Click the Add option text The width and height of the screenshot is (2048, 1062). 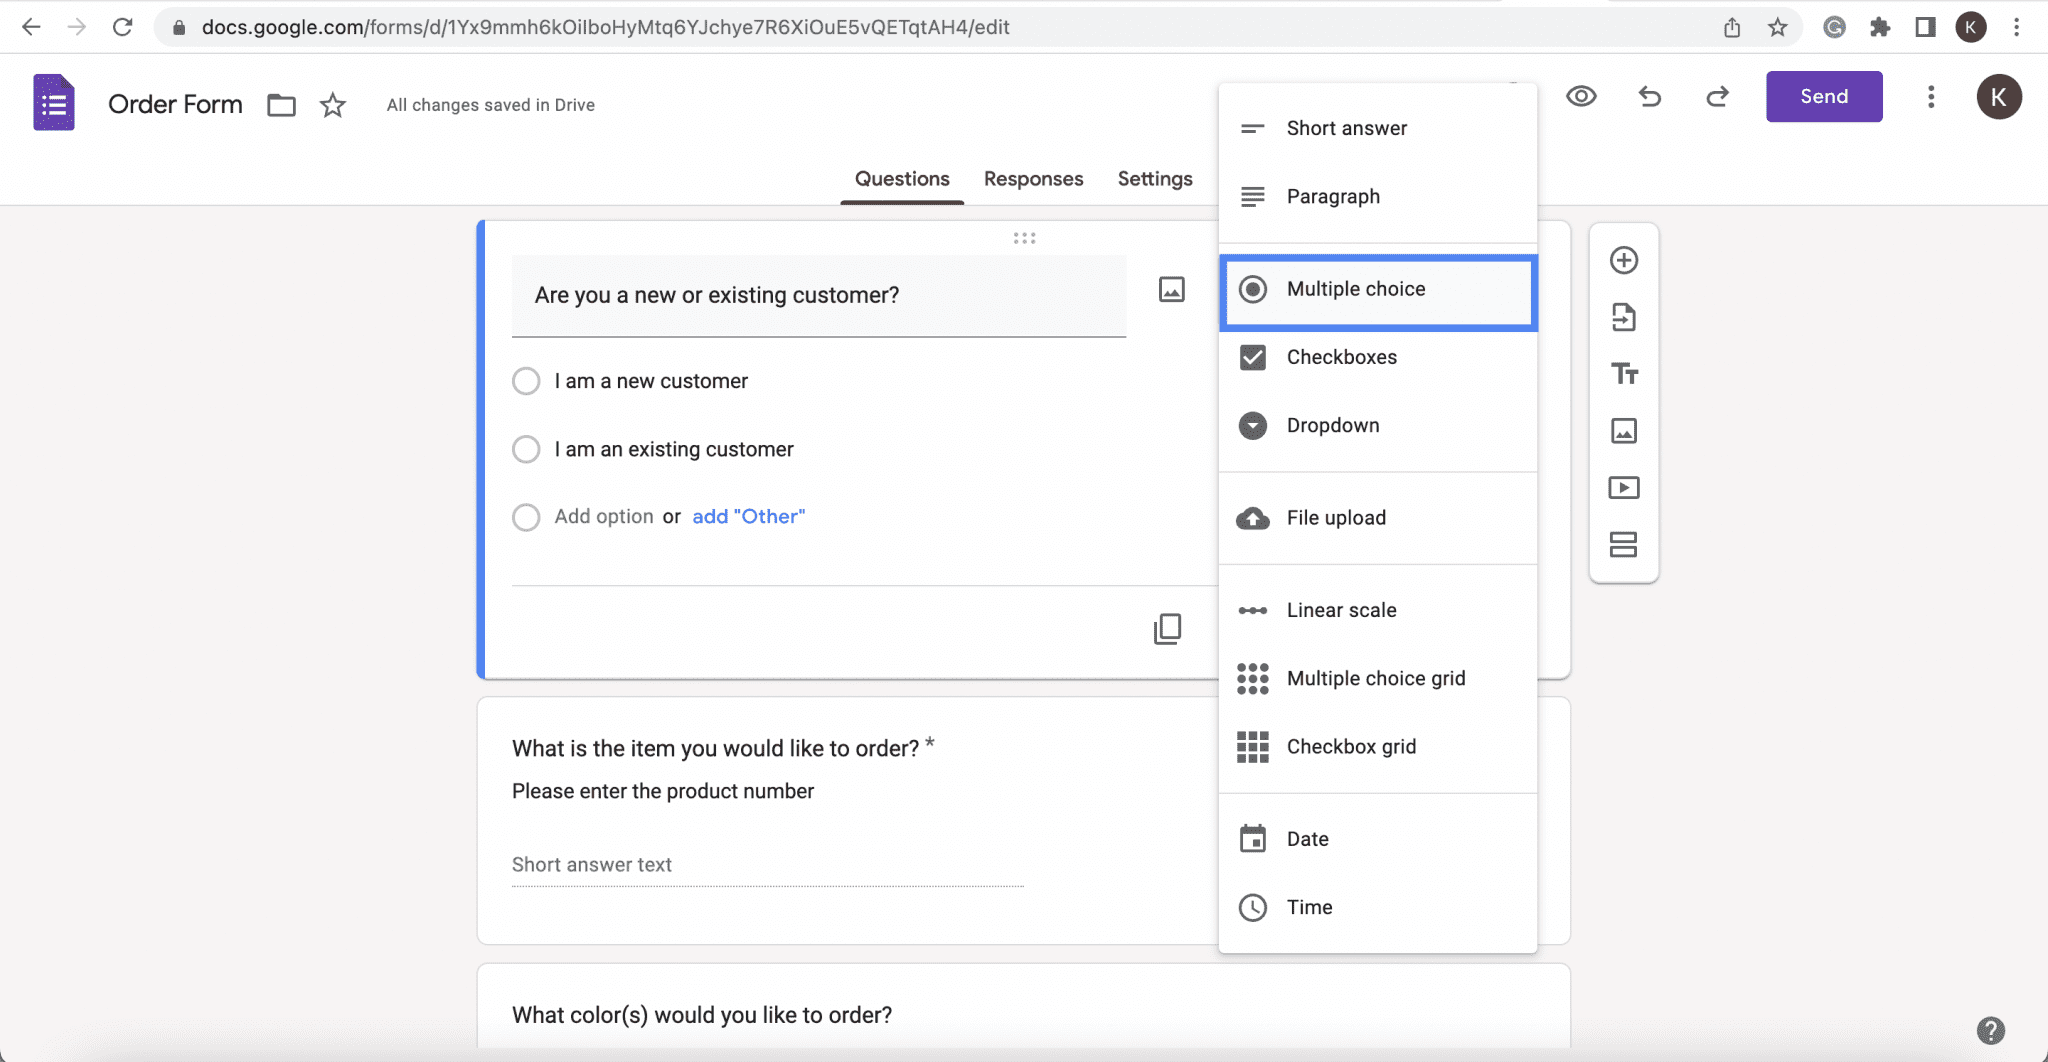click(x=604, y=517)
